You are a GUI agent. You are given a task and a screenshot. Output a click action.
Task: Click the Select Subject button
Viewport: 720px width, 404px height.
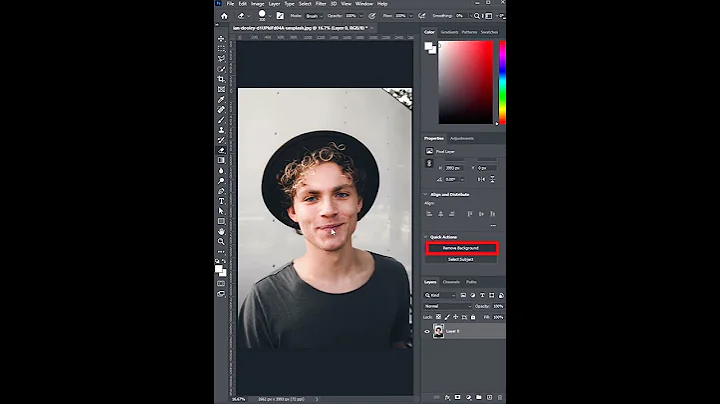click(461, 259)
